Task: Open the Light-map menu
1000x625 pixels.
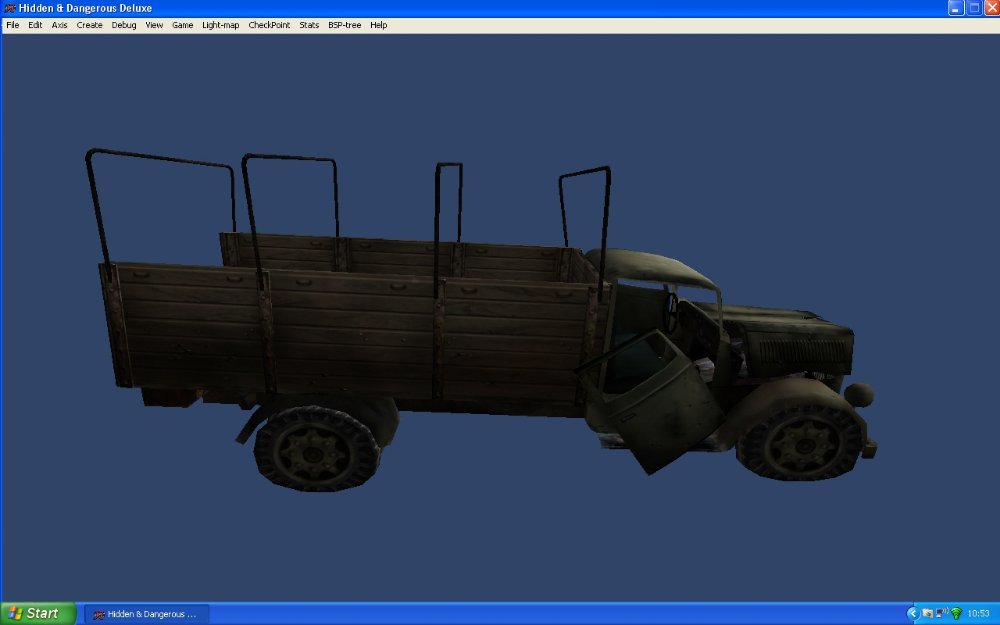Action: pos(221,25)
